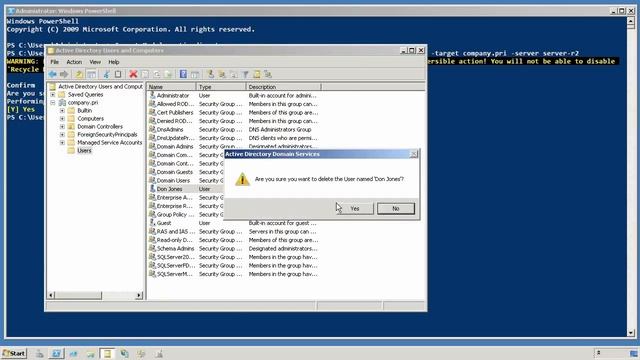Click the Create new group toolbar icon

point(222,74)
